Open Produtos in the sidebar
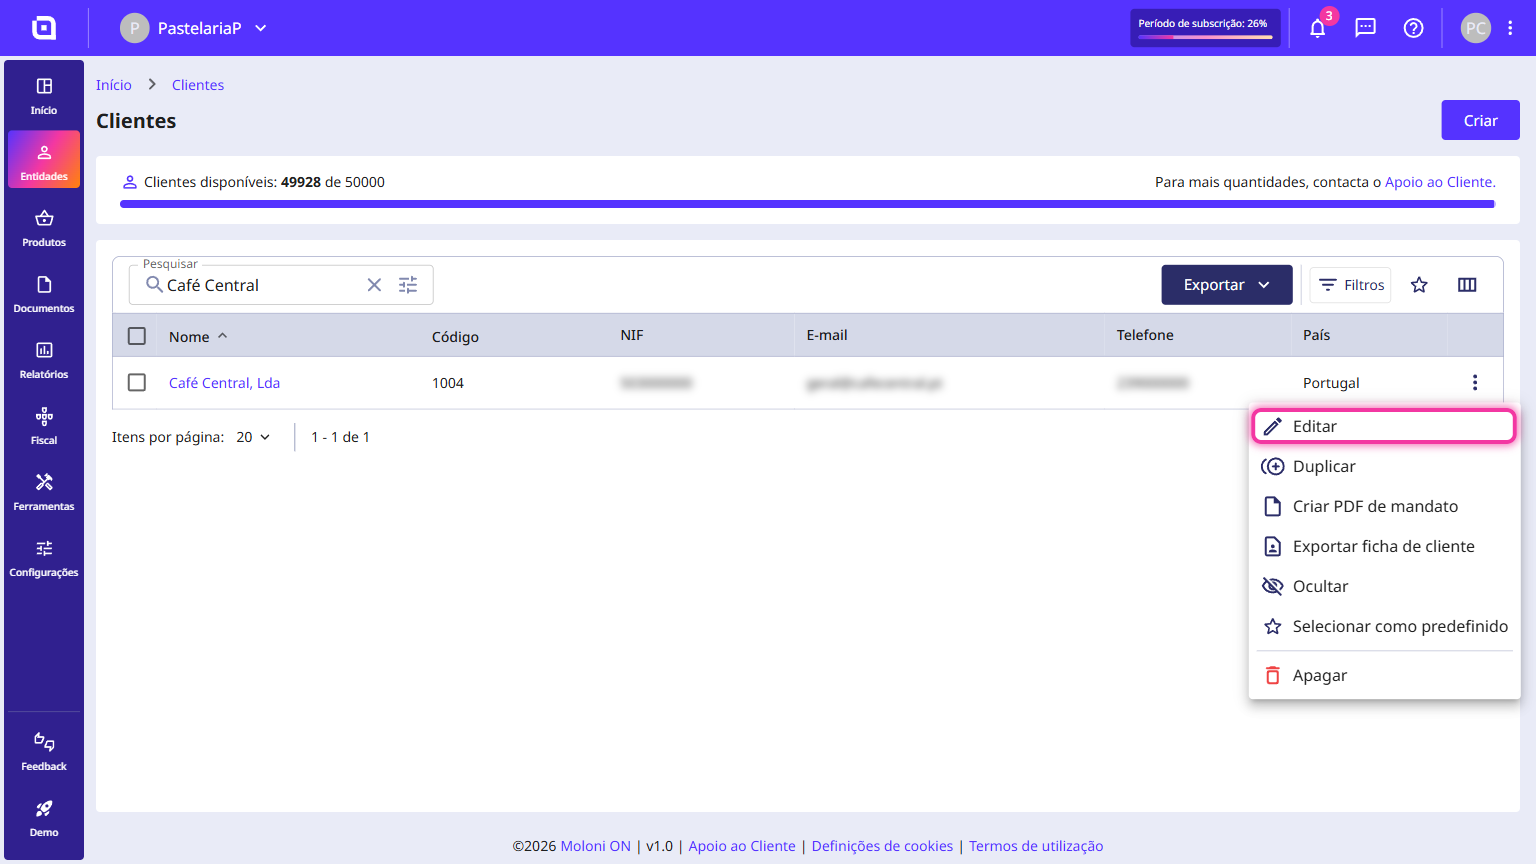1536x864 pixels. click(x=44, y=229)
